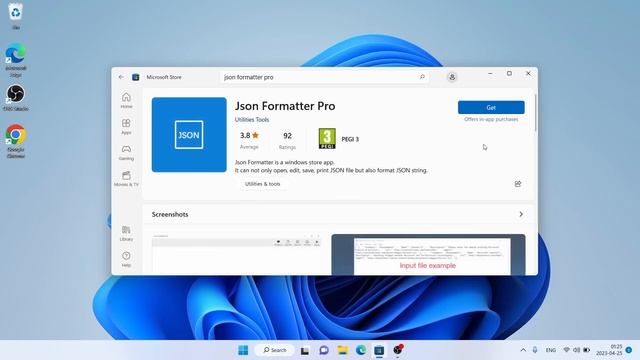The width and height of the screenshot is (640, 360).
Task: Click the search magnifier icon
Action: [422, 77]
